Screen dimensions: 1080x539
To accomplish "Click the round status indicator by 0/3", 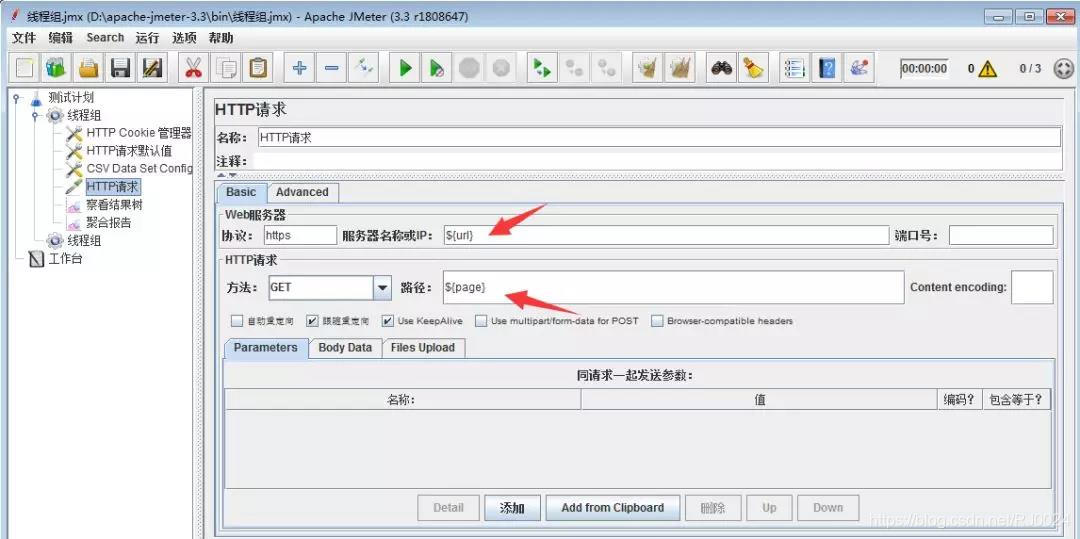I will 1064,69.
